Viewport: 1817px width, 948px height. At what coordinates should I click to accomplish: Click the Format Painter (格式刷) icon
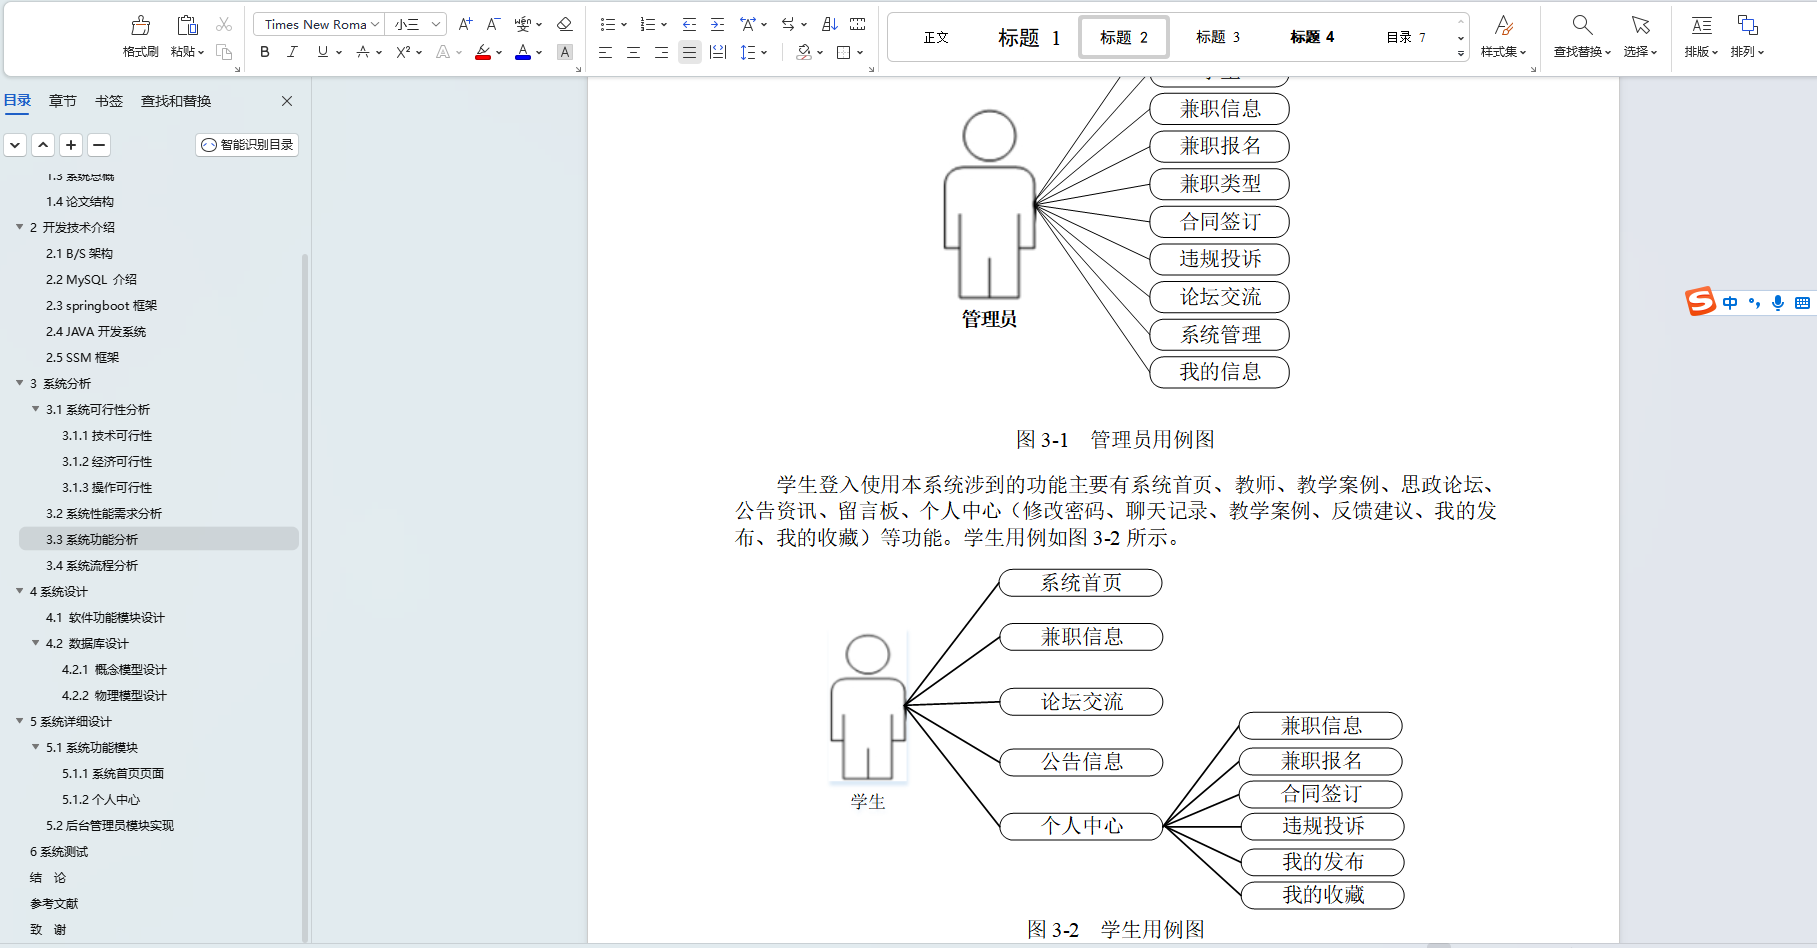tap(141, 25)
